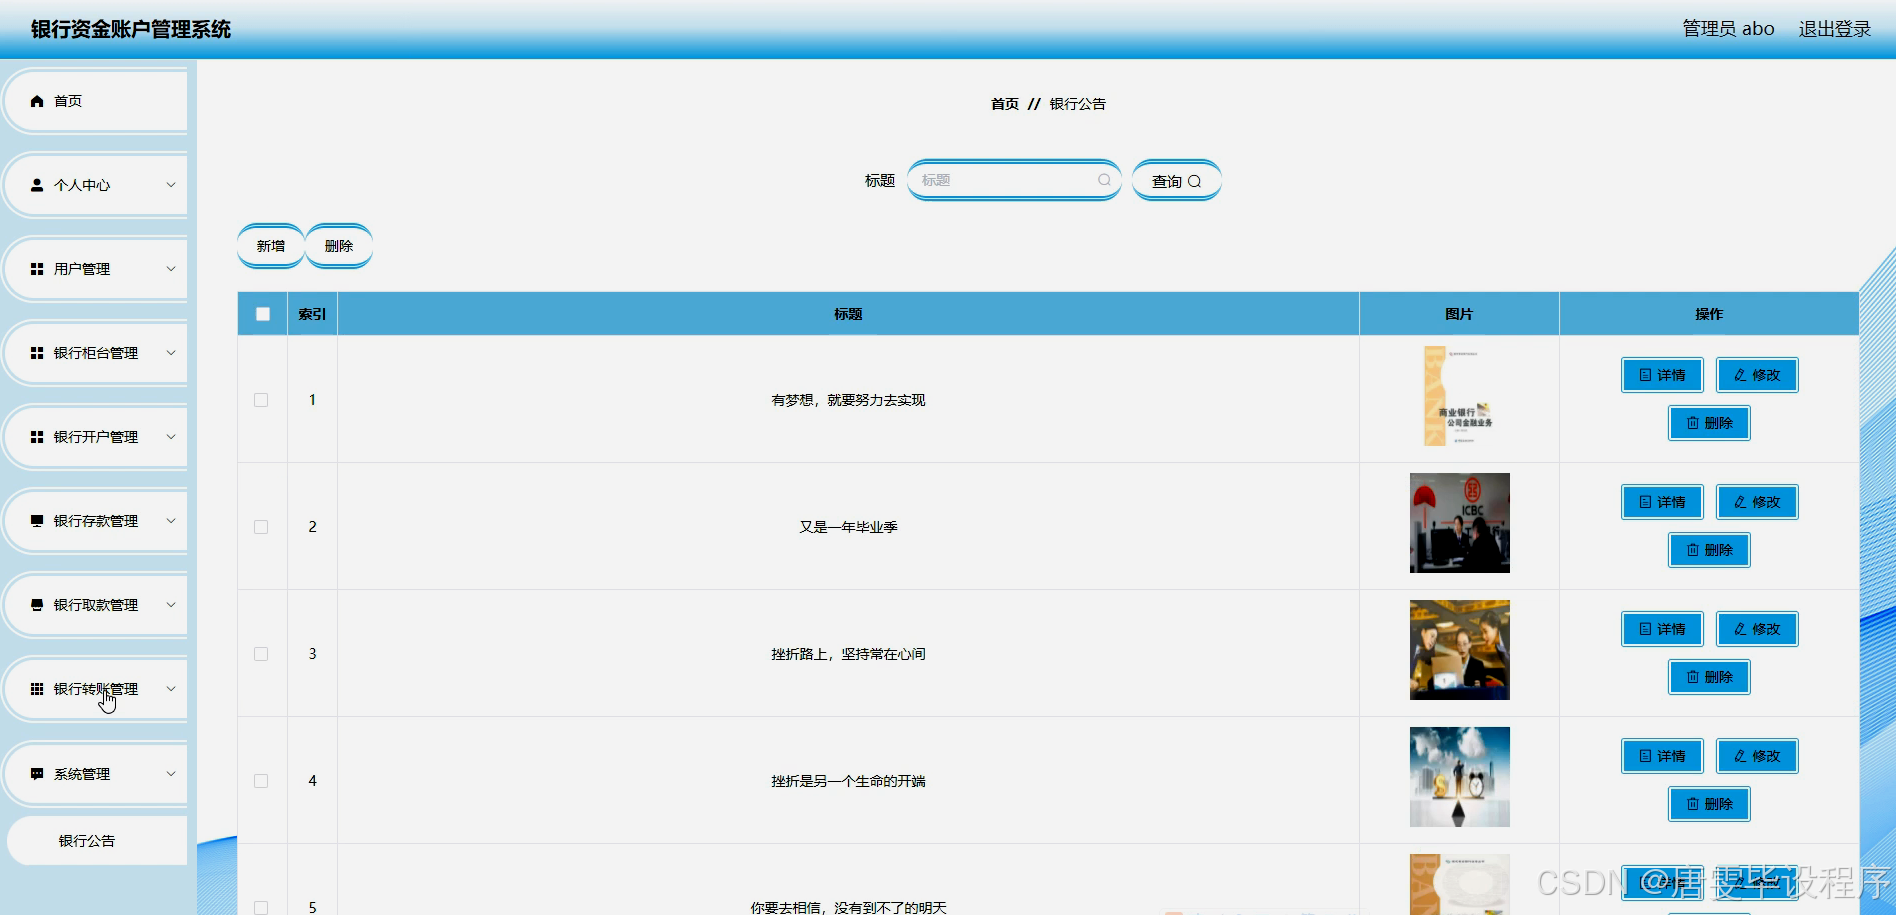Click 删除 for row 2 又是一年毕业季
The height and width of the screenshot is (915, 1896).
pyautogui.click(x=1709, y=550)
